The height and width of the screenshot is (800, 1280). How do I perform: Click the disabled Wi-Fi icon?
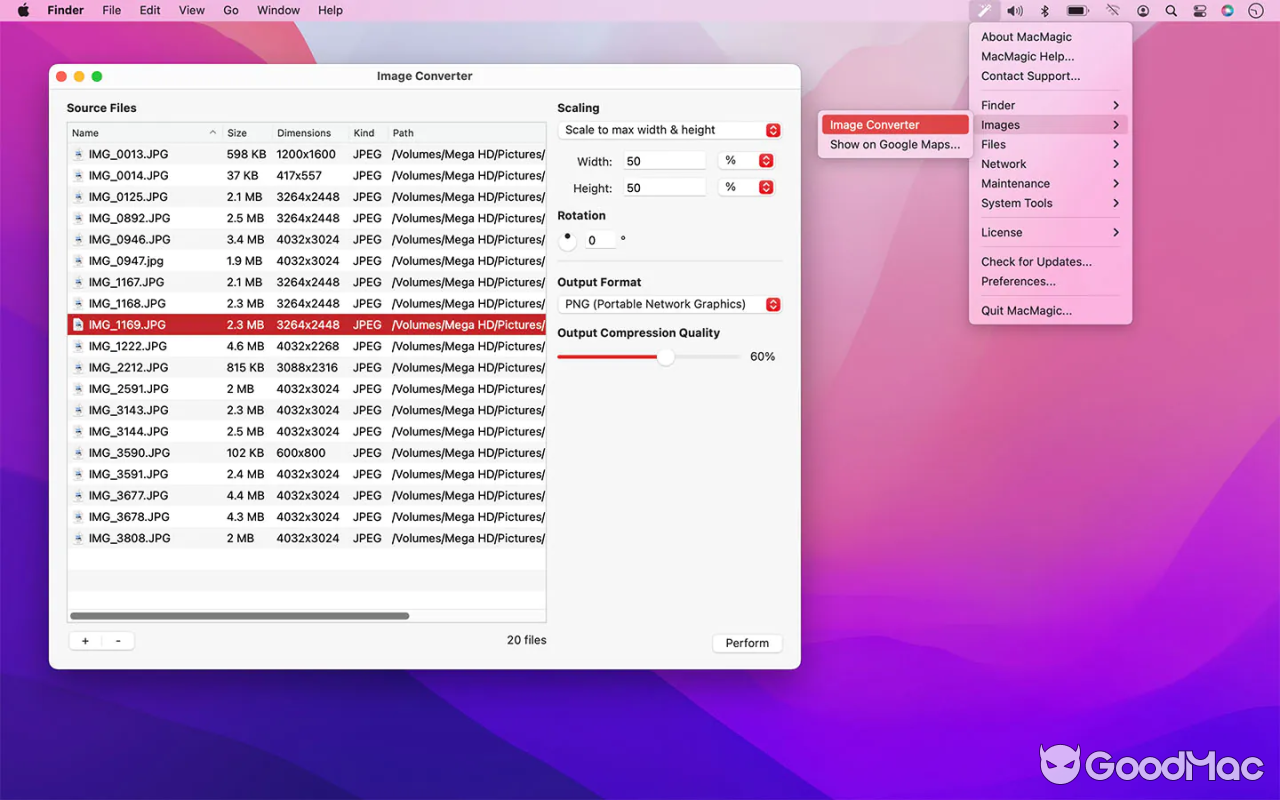(x=1112, y=10)
